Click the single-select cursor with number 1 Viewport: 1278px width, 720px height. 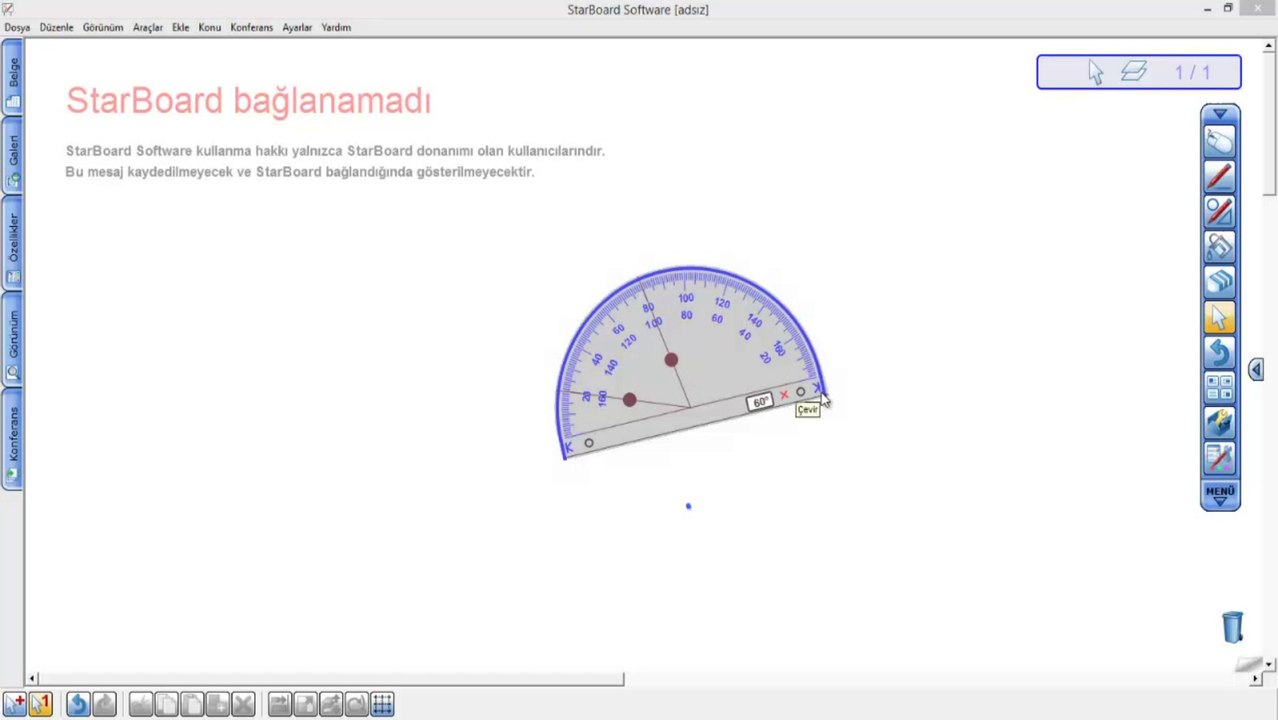tap(40, 704)
